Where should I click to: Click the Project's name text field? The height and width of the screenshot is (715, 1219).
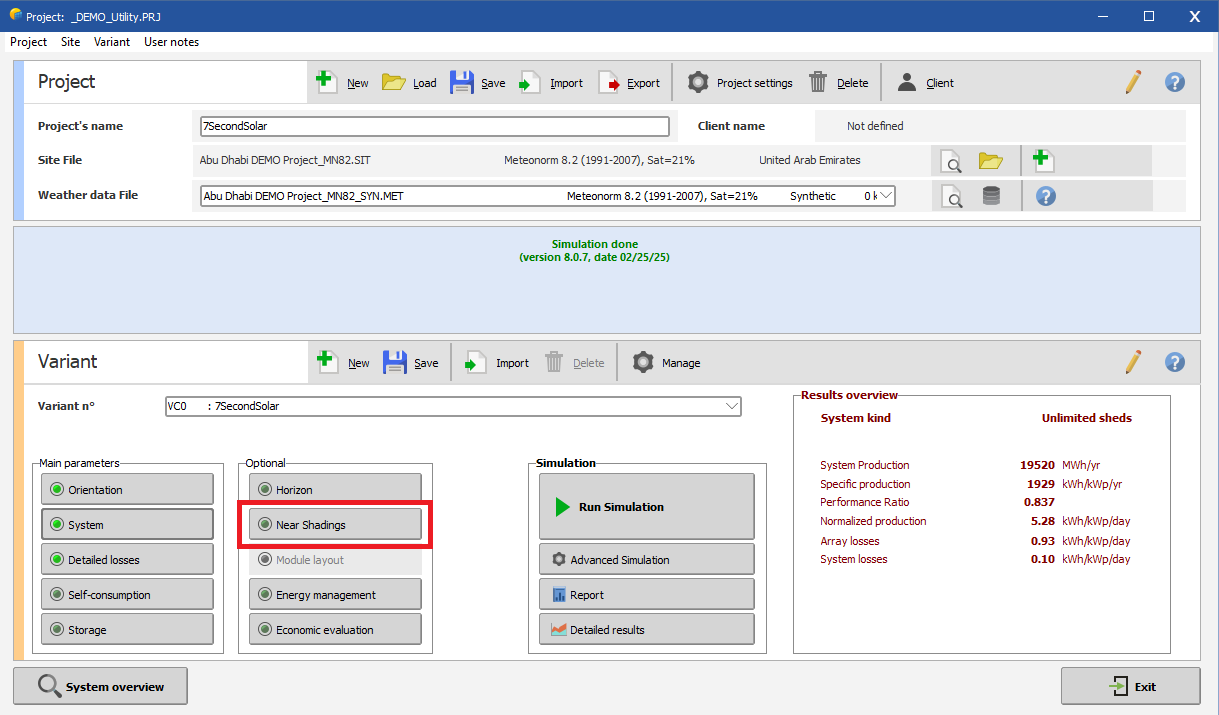(434, 126)
